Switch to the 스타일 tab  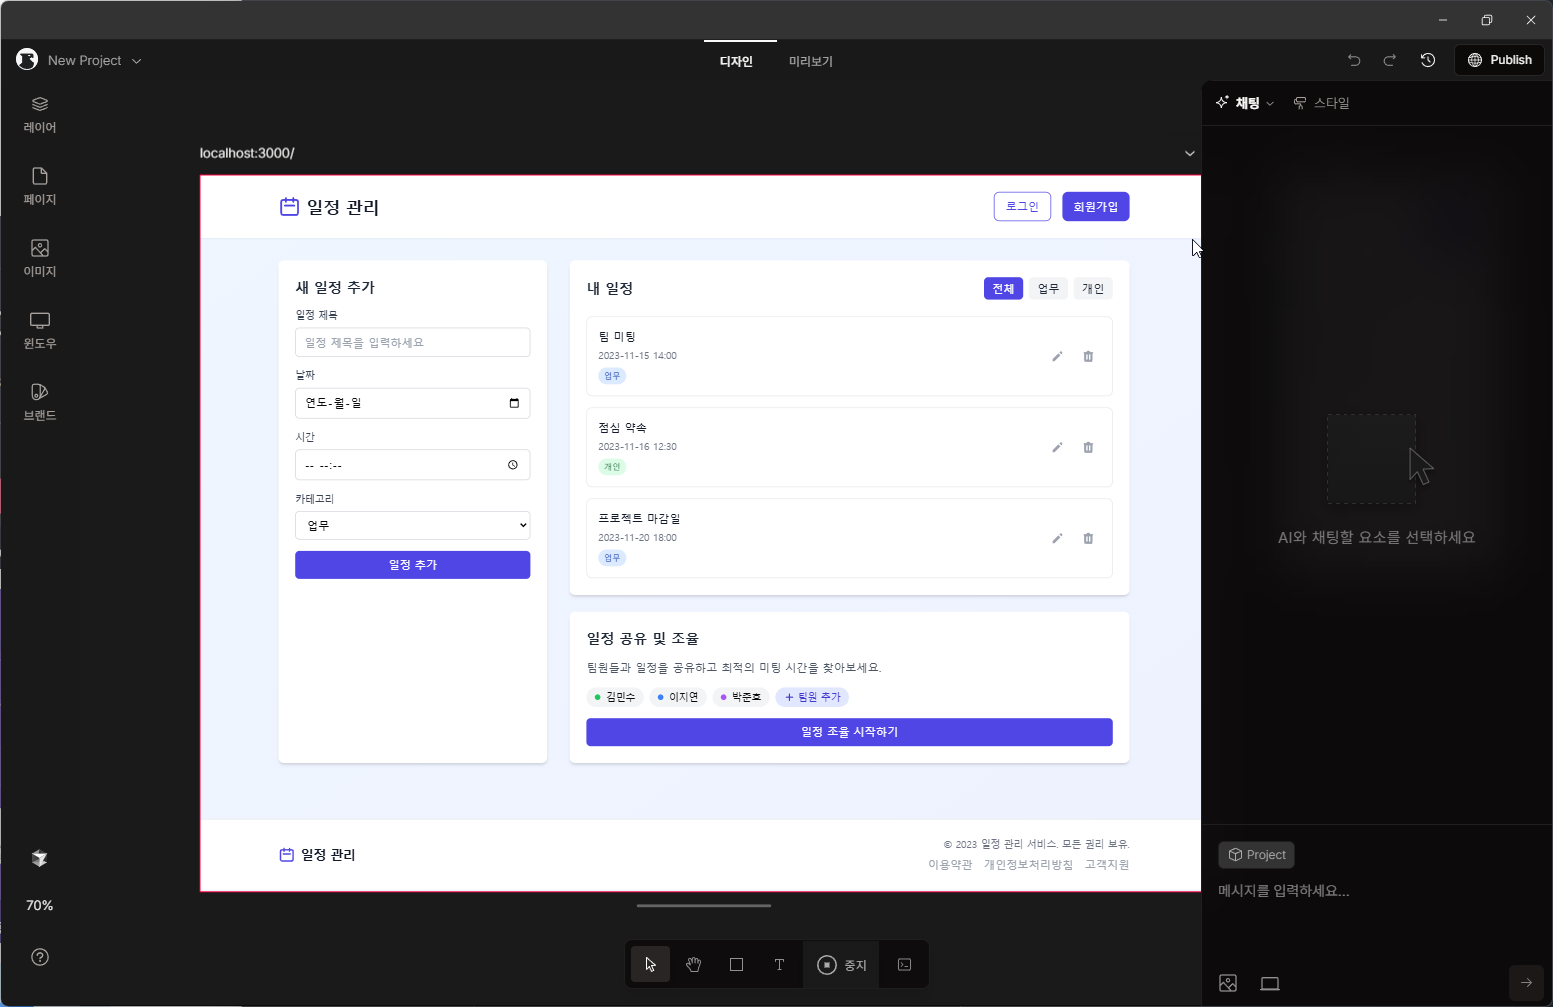[1322, 103]
